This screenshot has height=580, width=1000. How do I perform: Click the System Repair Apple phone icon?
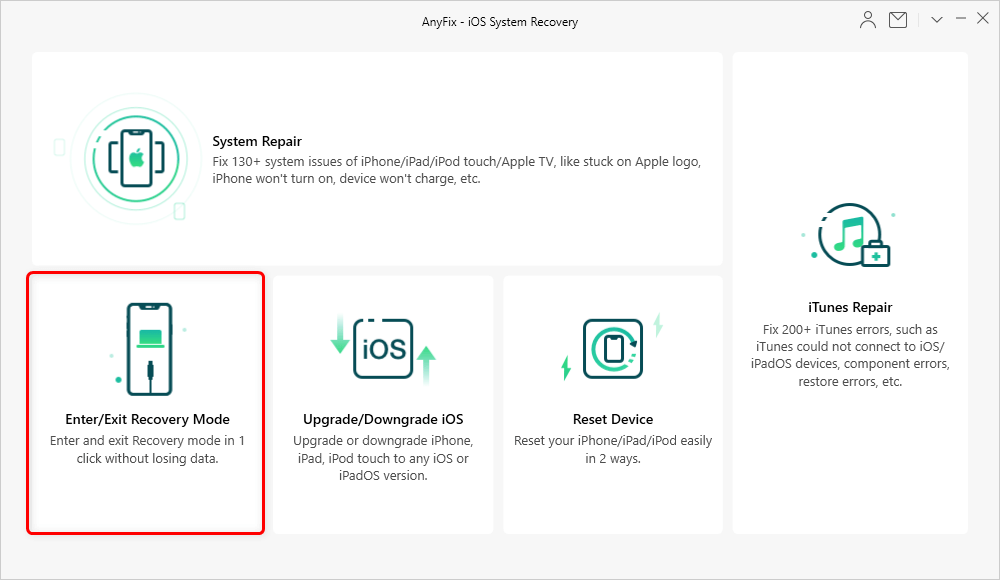(x=135, y=158)
